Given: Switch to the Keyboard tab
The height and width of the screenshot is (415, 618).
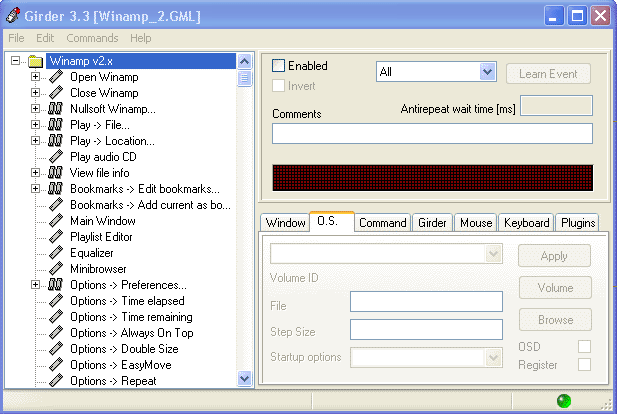Looking at the screenshot, I should coord(527,223).
